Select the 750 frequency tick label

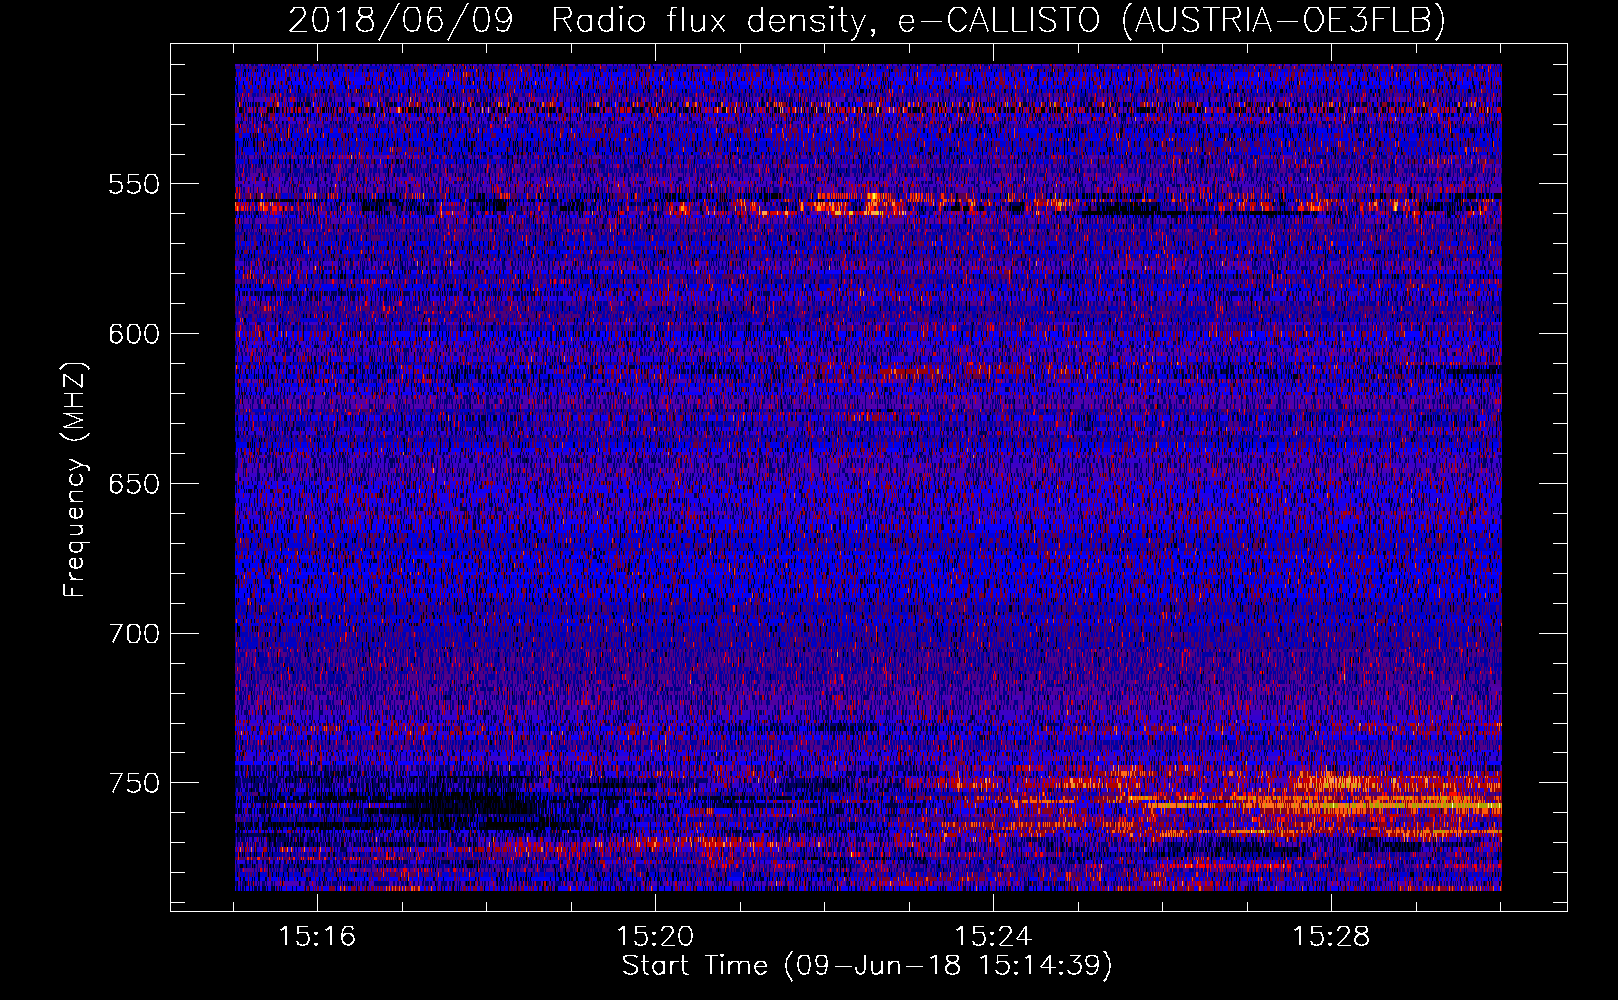pyautogui.click(x=134, y=783)
